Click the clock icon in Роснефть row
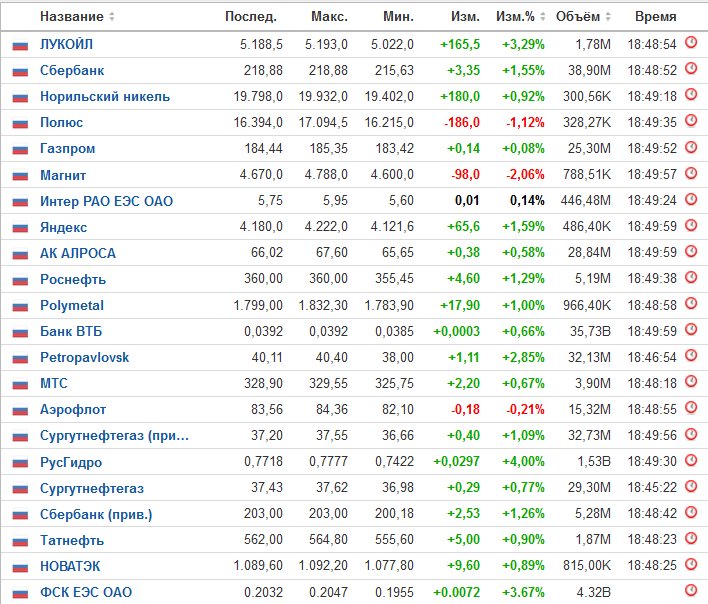 click(x=691, y=277)
